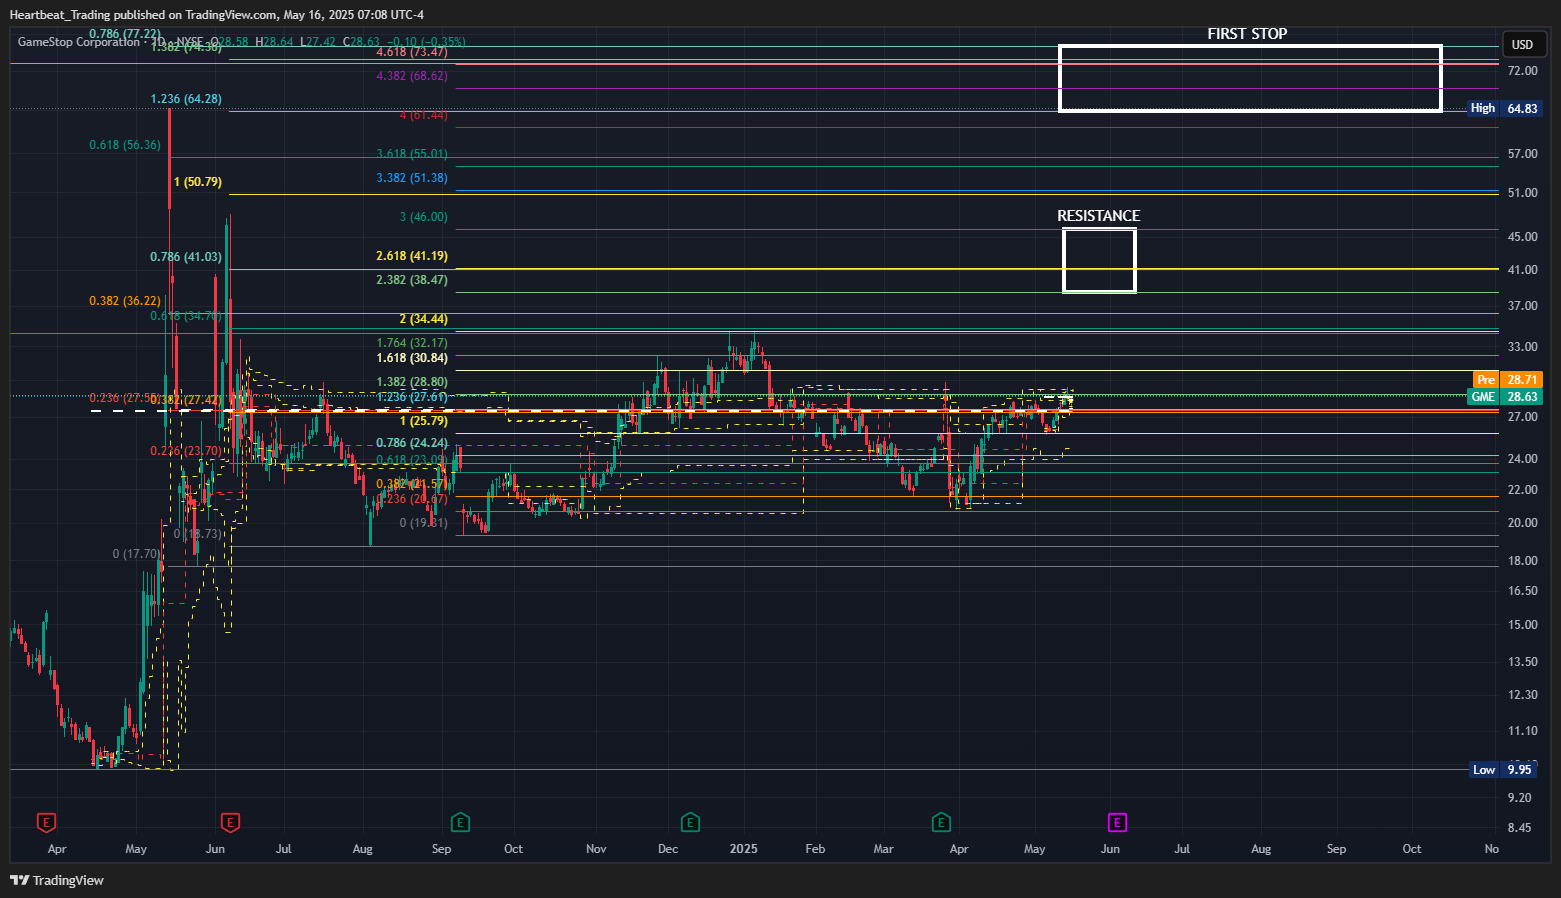Screen dimensions: 1561x898
Task: Click the 0.786 (24.24) Fibonacci label
Action: (412, 443)
